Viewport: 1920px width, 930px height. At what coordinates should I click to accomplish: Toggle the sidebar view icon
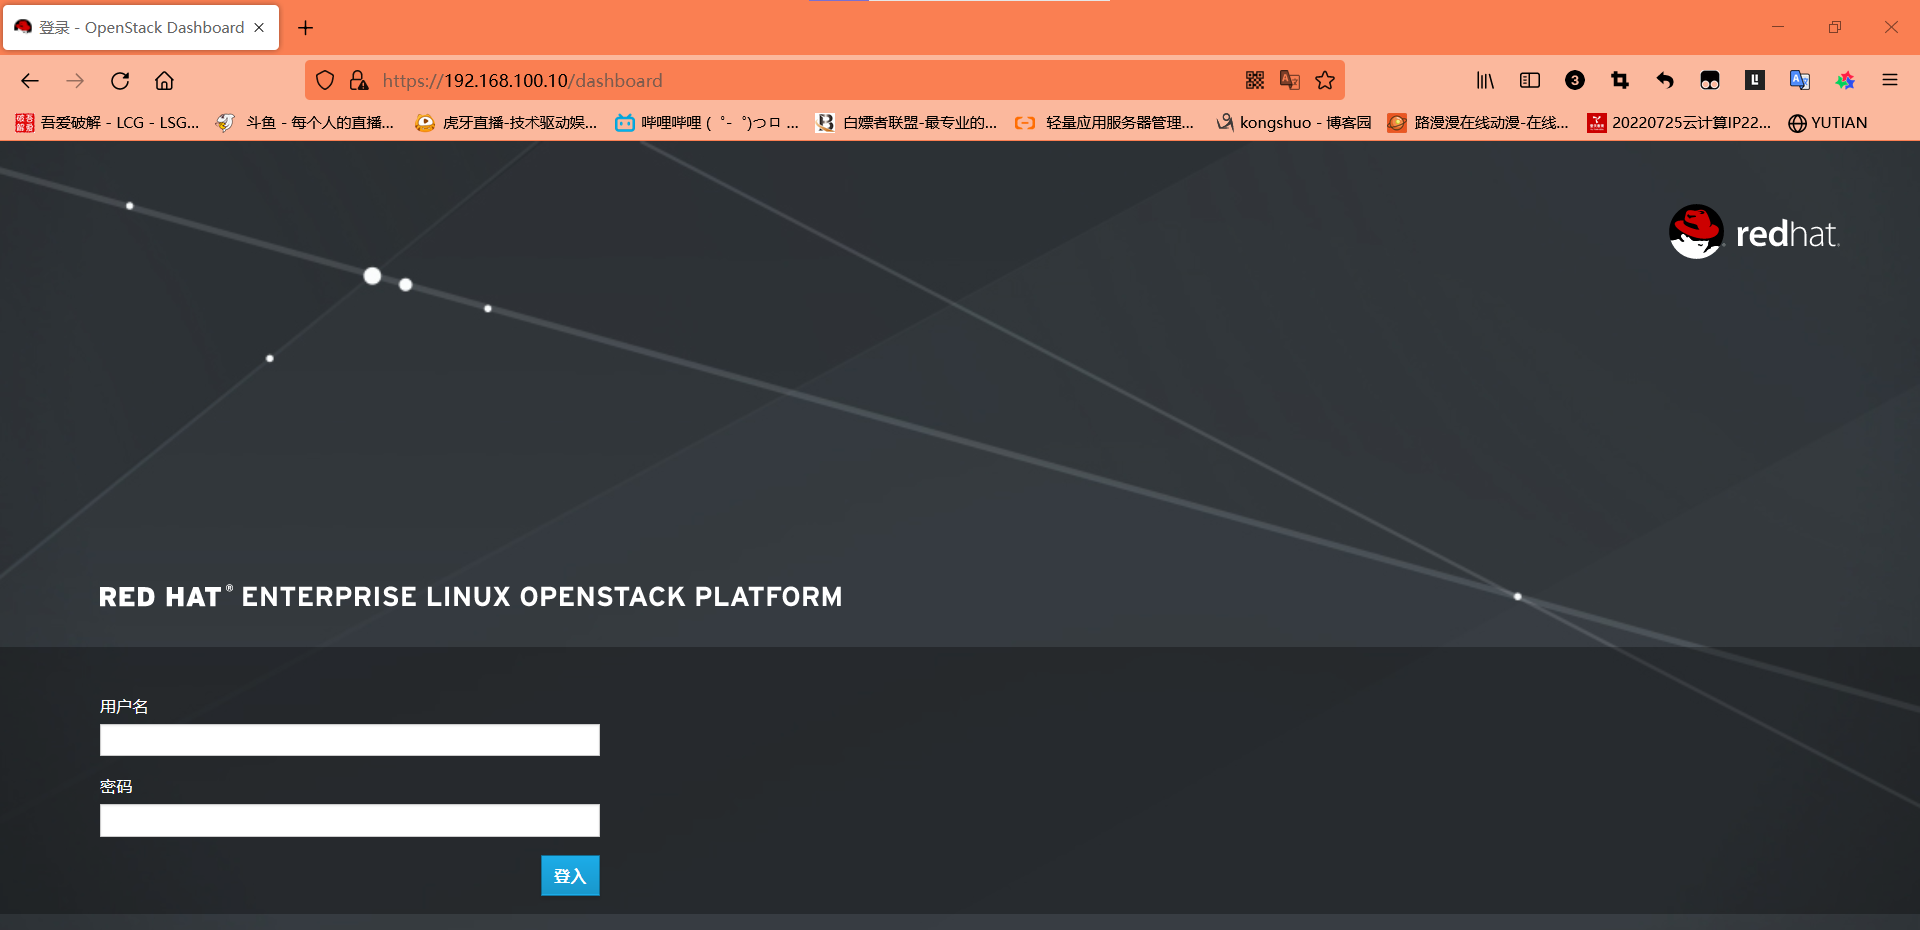1530,81
